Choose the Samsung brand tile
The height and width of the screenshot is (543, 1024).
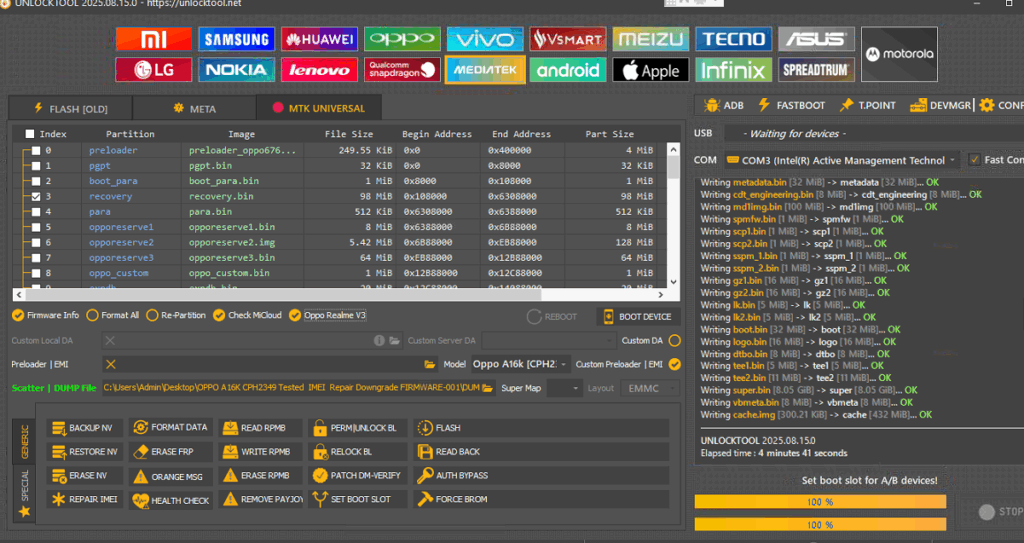tap(236, 39)
